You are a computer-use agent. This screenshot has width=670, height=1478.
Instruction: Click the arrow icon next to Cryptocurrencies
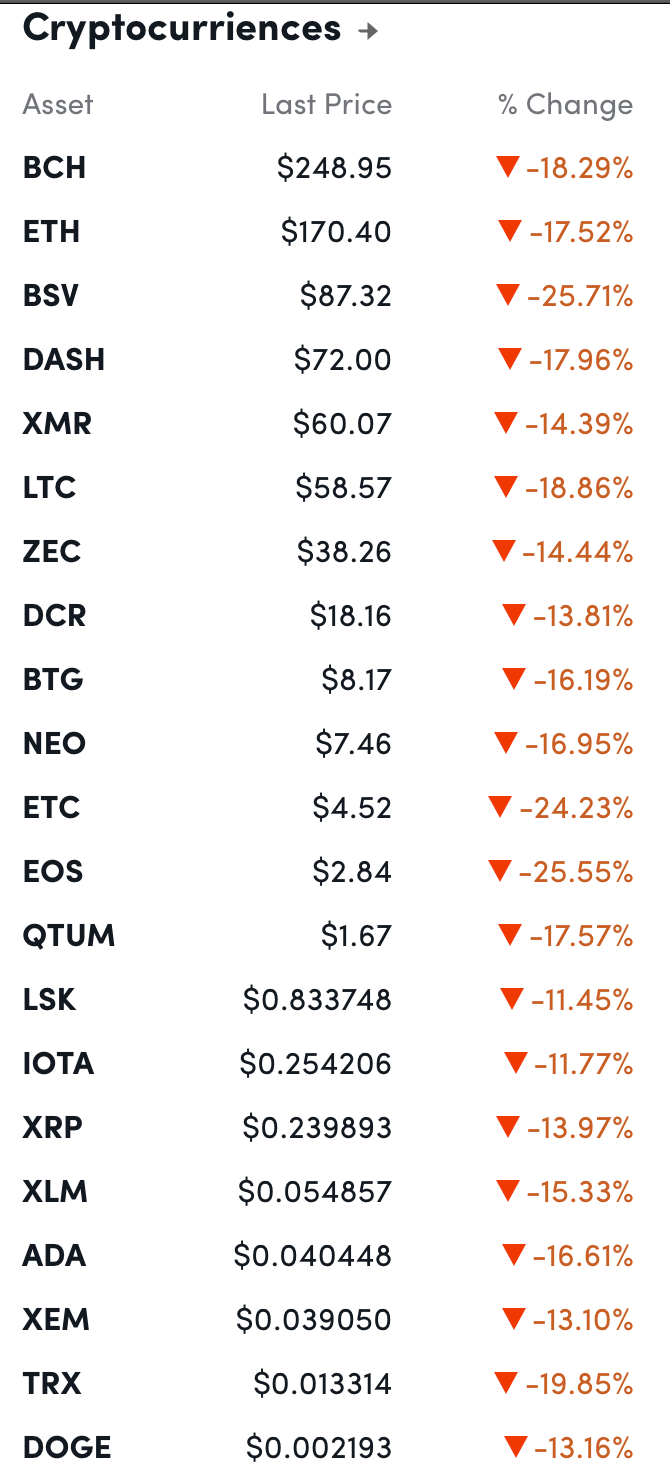pyautogui.click(x=368, y=31)
